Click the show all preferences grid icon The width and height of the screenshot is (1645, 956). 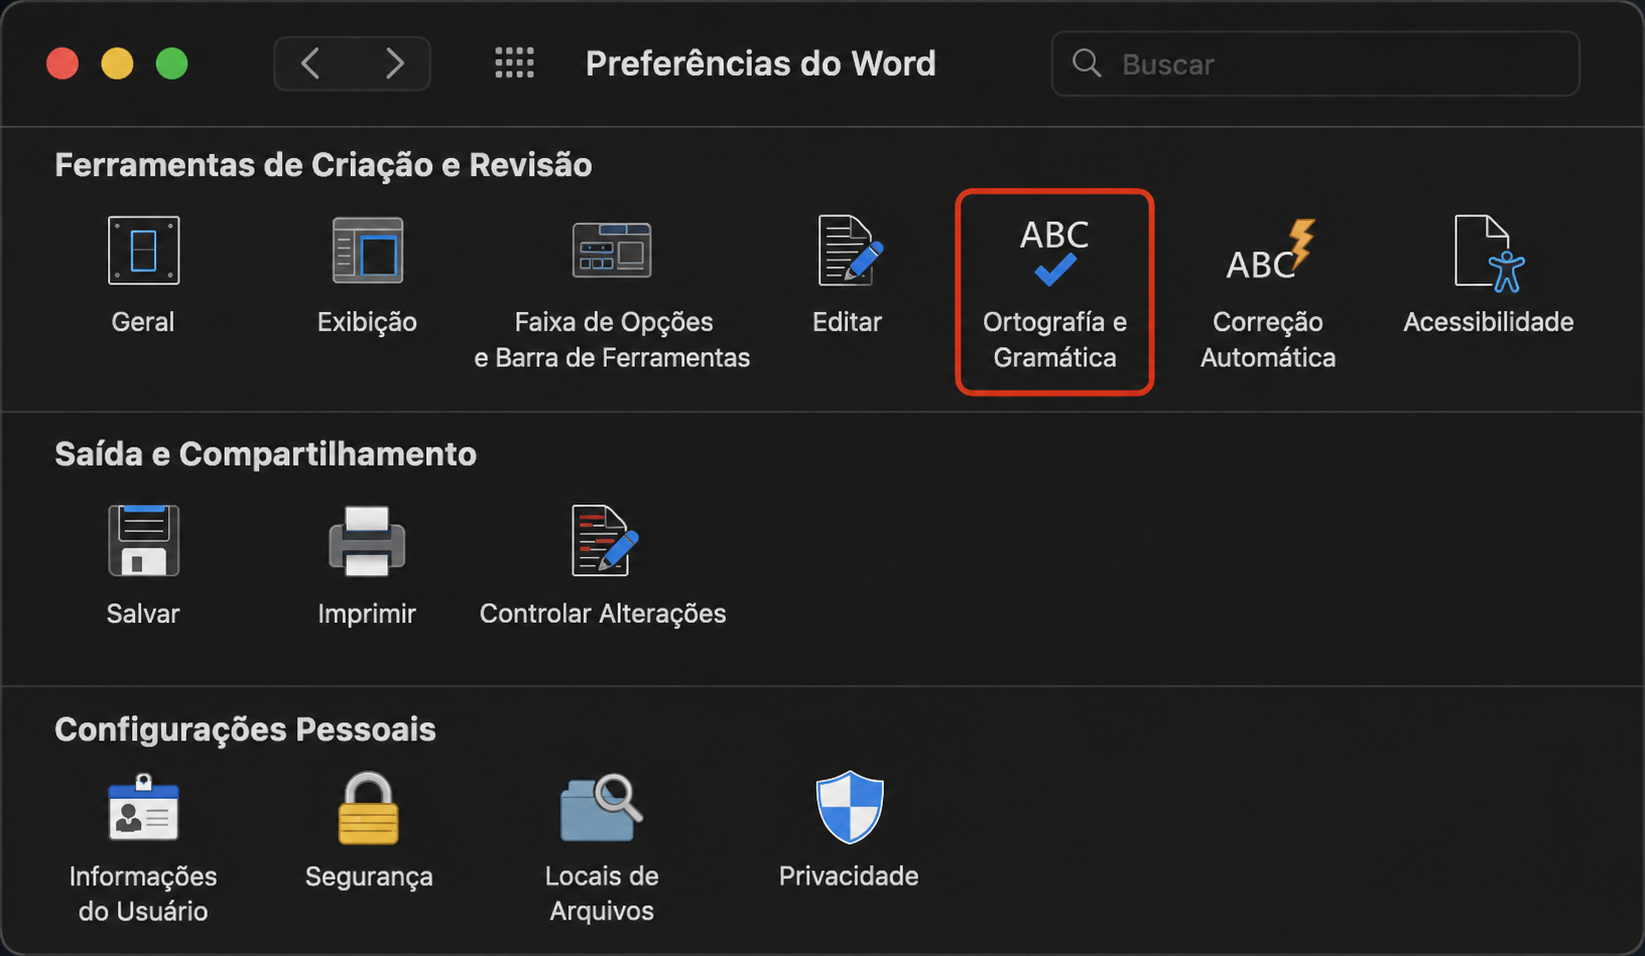pyautogui.click(x=514, y=63)
